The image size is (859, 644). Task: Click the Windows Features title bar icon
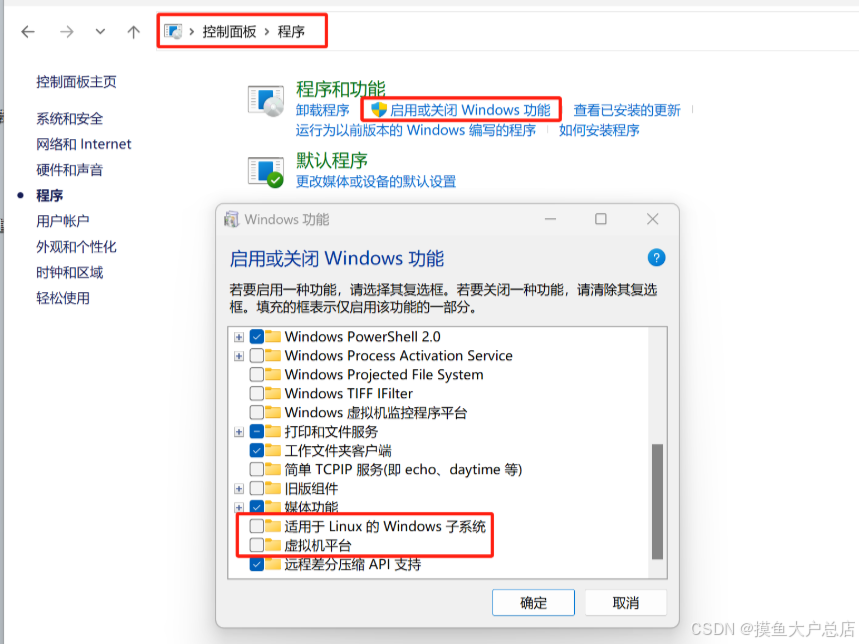[x=231, y=219]
